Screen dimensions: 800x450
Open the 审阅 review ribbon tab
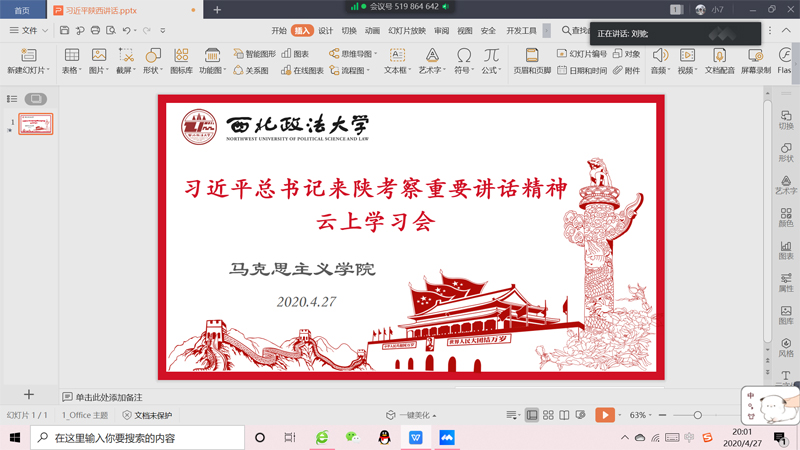(x=442, y=31)
